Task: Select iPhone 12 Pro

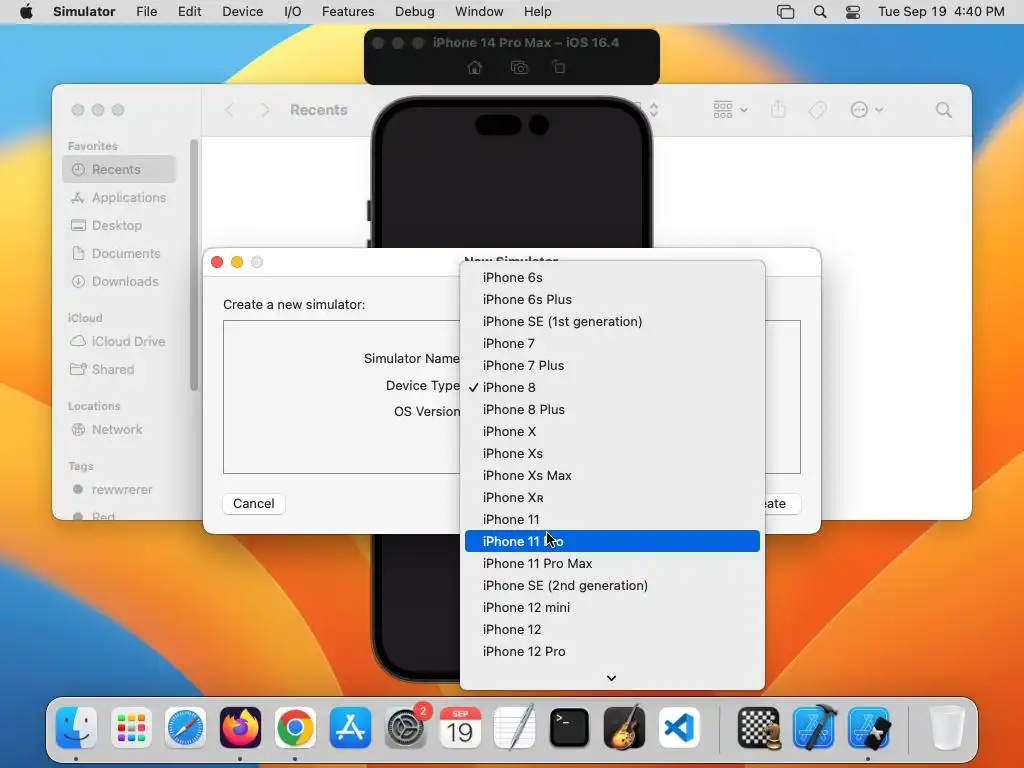Action: [612, 651]
